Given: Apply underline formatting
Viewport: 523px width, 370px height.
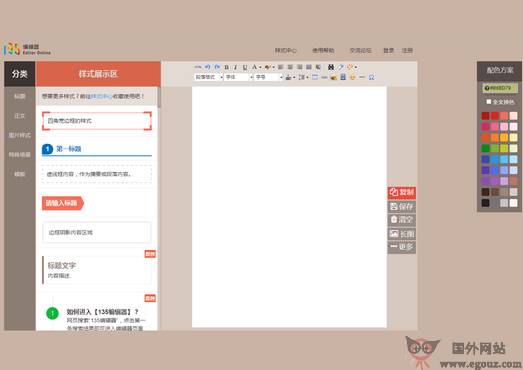Looking at the screenshot, I should point(245,67).
